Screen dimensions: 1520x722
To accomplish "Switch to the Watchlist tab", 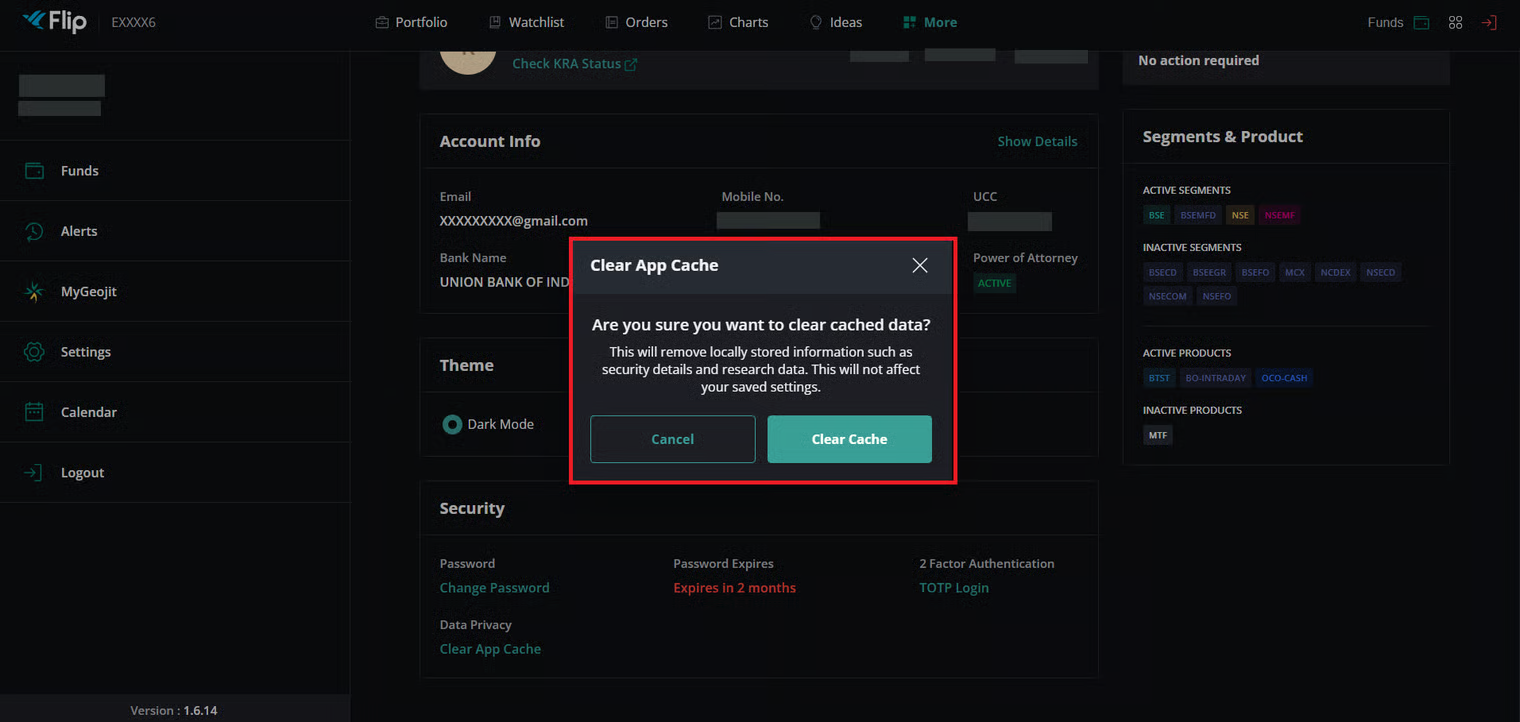I will (x=526, y=22).
